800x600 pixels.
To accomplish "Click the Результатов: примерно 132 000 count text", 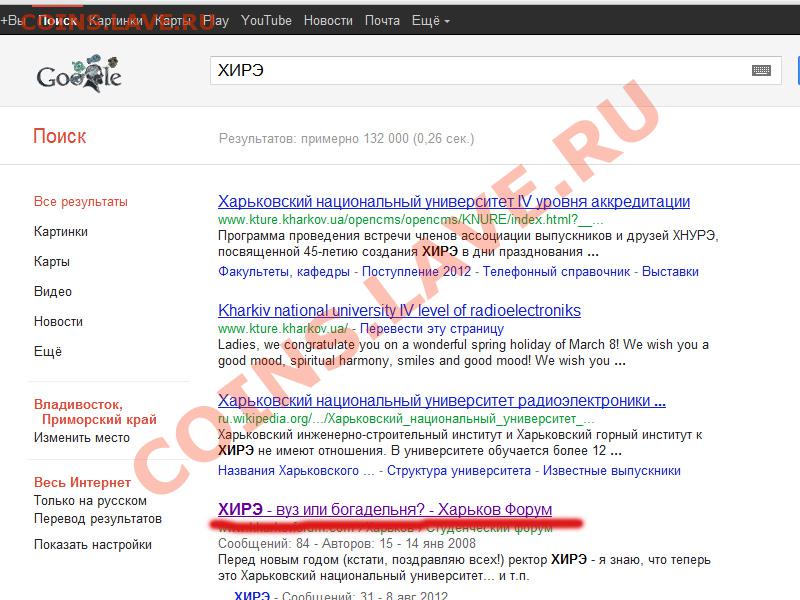I will tap(346, 139).
